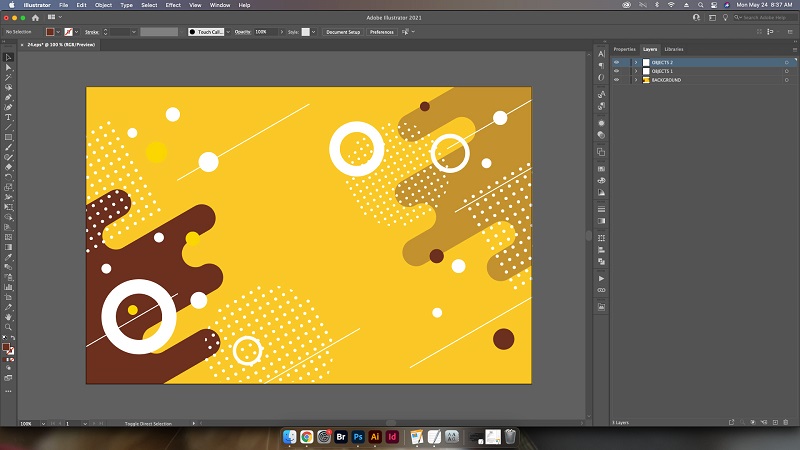Hide the OBJECTS 2 layer
The height and width of the screenshot is (450, 800).
pyautogui.click(x=616, y=62)
